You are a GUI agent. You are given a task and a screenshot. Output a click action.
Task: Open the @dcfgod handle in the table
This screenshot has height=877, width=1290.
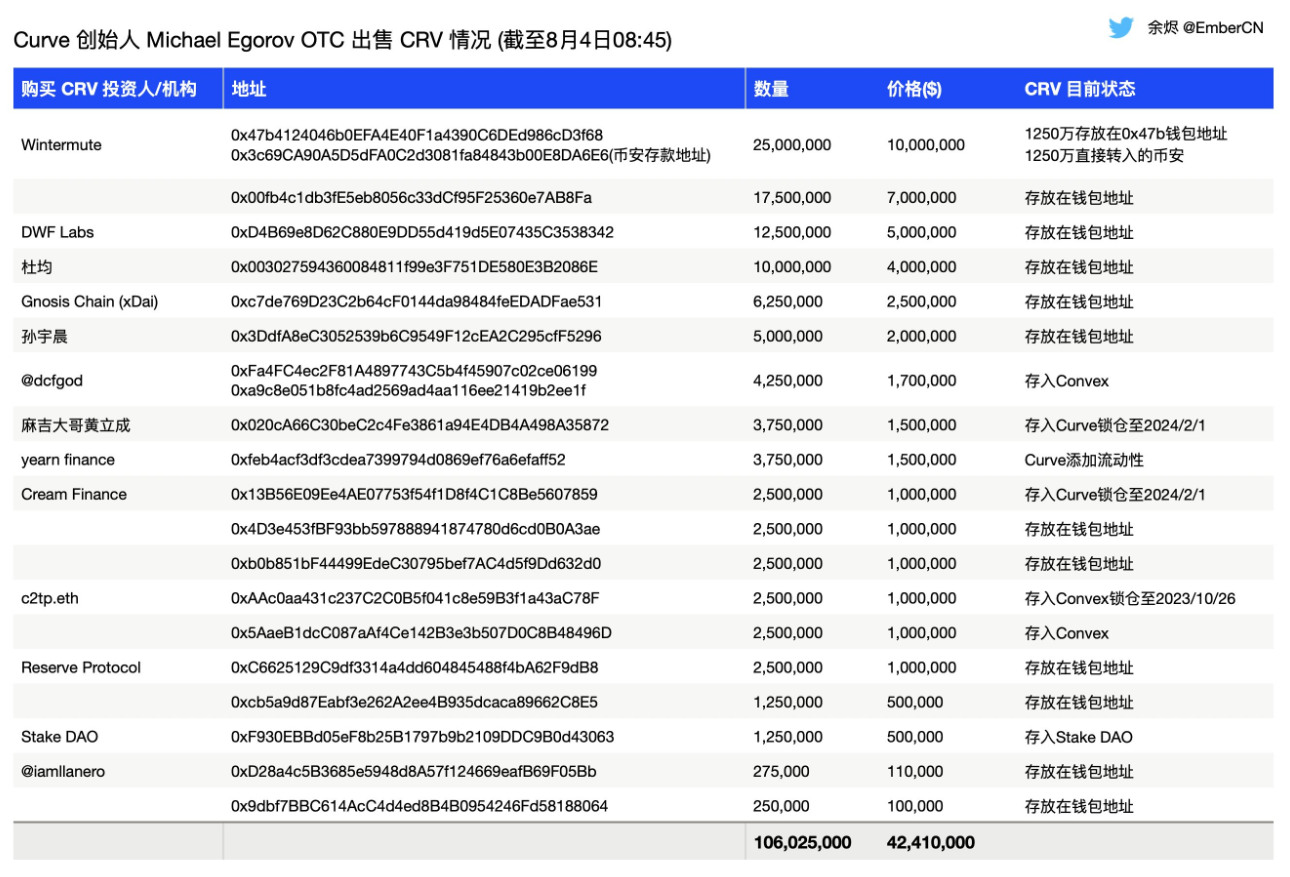[50, 380]
